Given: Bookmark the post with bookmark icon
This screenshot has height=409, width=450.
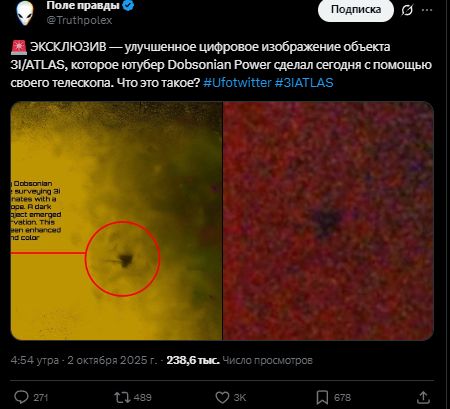Looking at the screenshot, I should [322, 397].
